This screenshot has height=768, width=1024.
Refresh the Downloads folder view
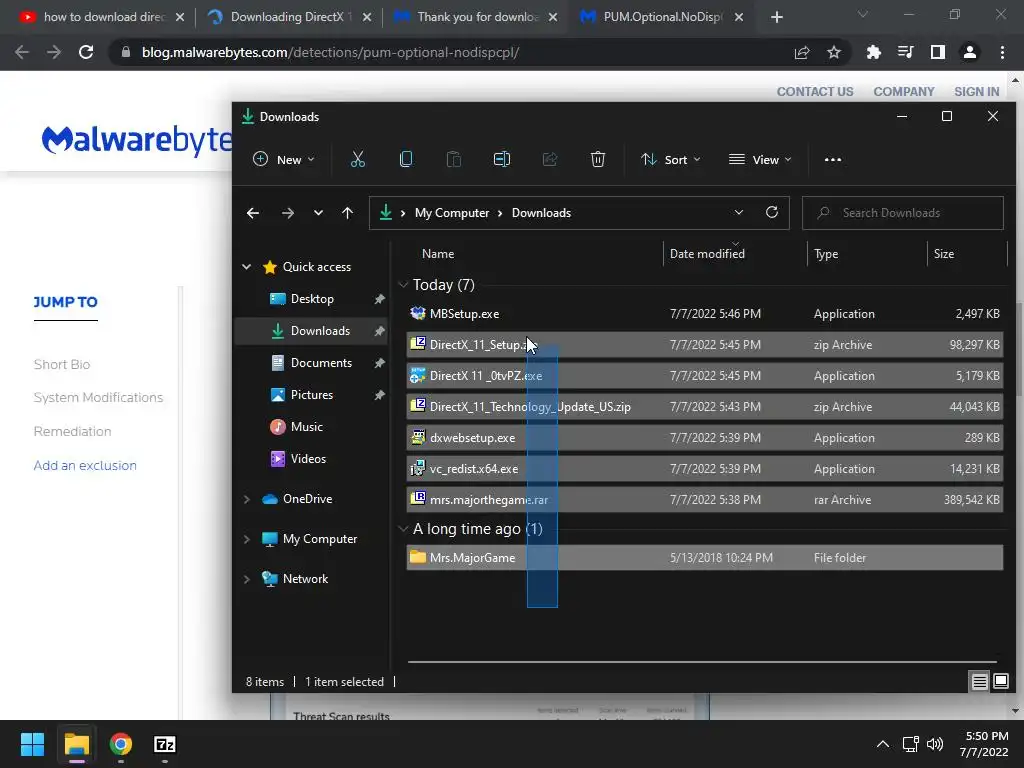pyautogui.click(x=772, y=212)
